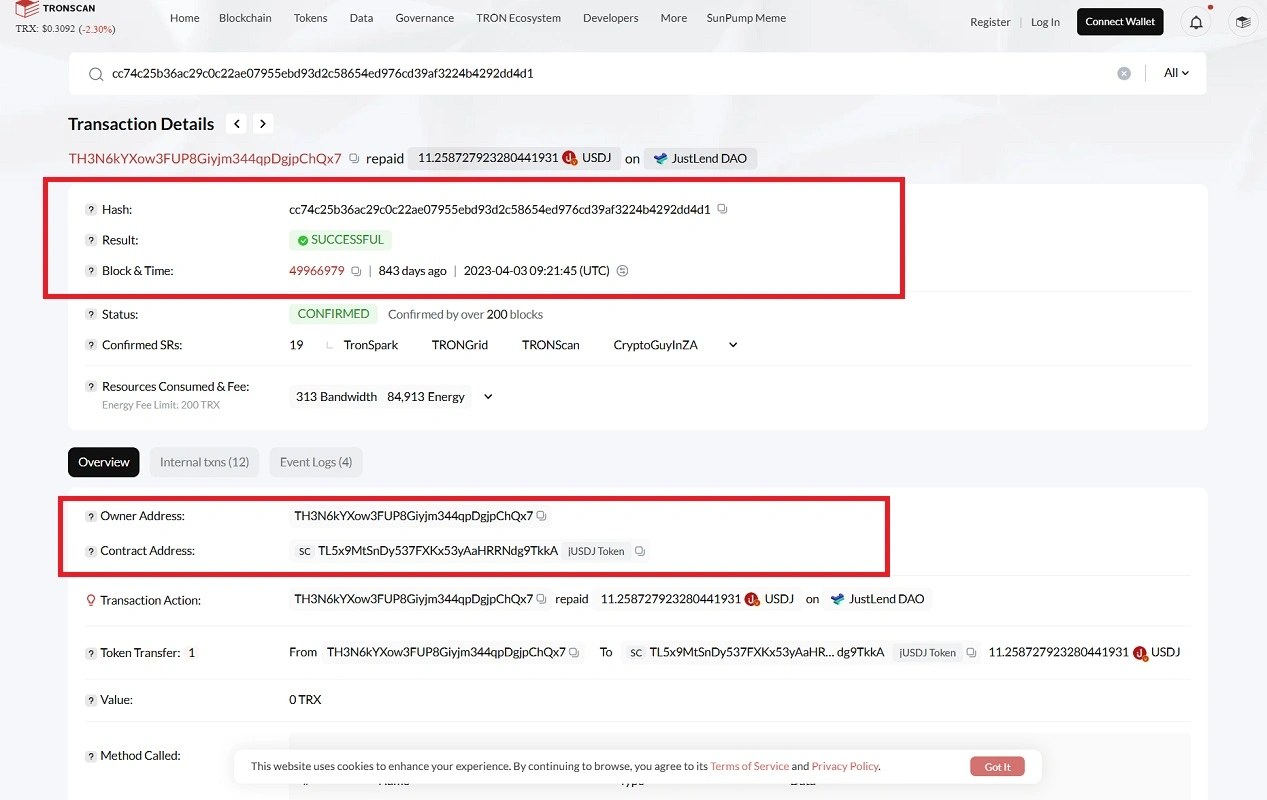Copy the owner address in the summary headline
This screenshot has width=1267, height=800.
[353, 159]
